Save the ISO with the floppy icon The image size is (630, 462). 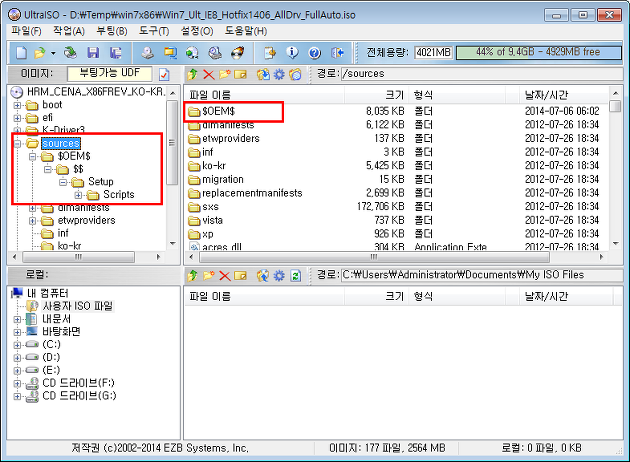[93, 53]
